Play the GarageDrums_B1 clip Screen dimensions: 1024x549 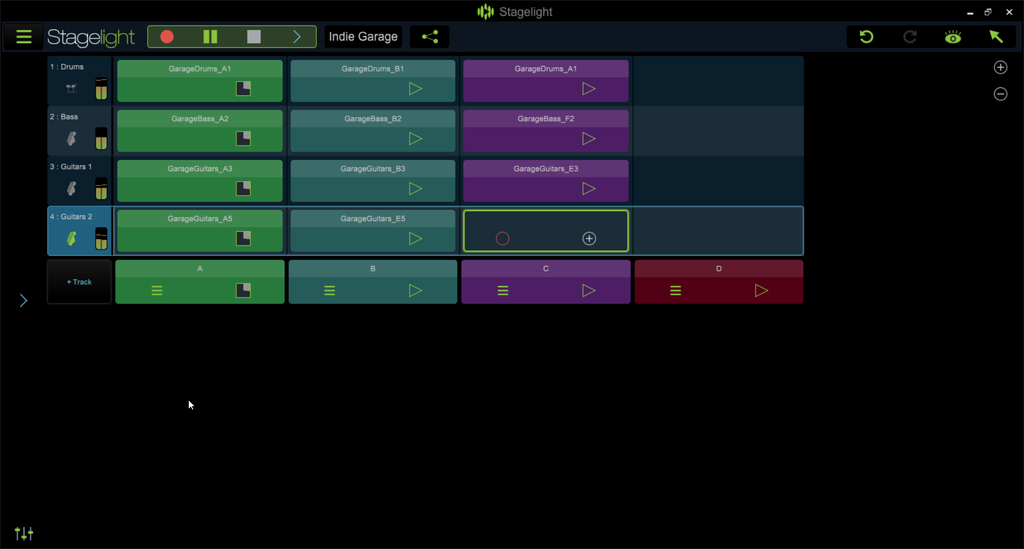(x=415, y=89)
